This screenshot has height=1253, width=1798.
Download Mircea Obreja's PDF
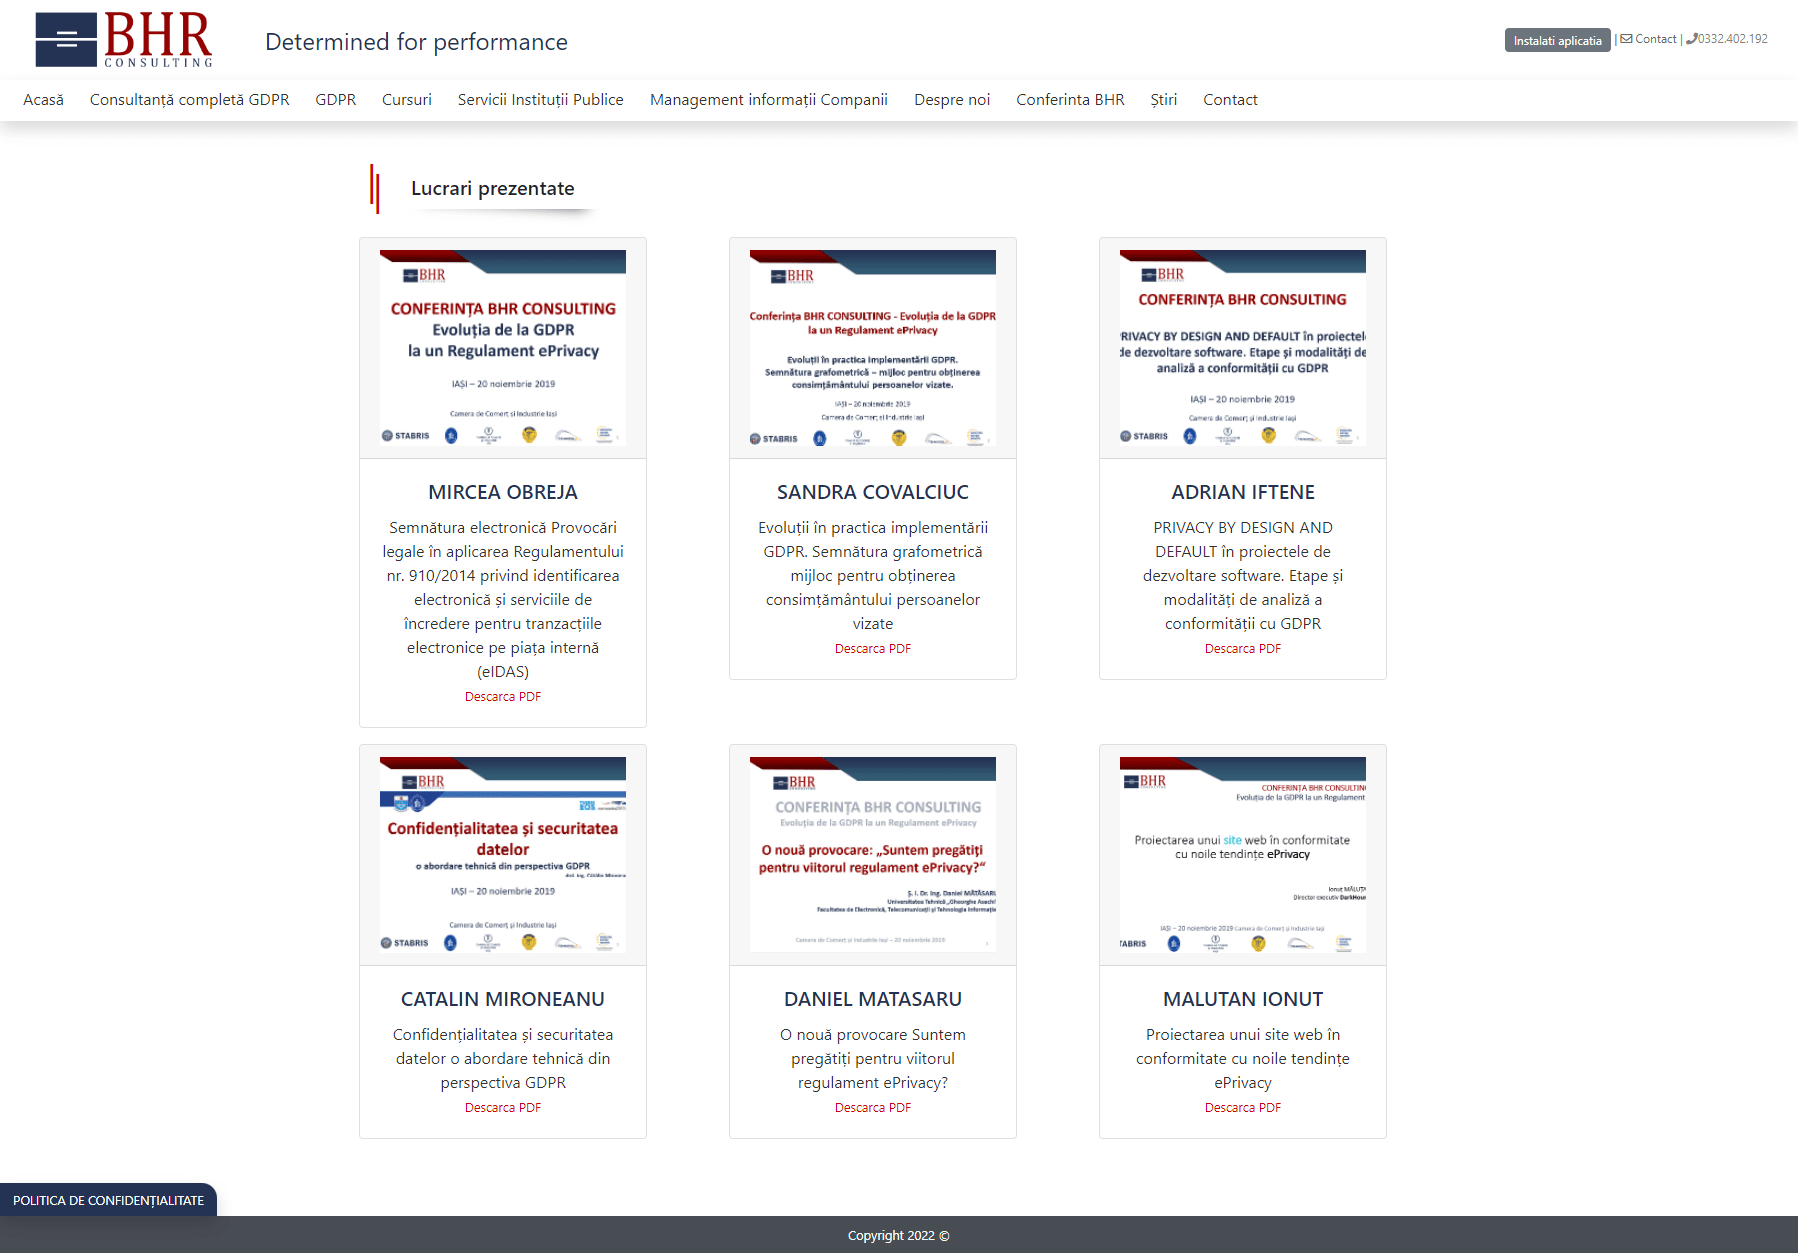coord(503,697)
